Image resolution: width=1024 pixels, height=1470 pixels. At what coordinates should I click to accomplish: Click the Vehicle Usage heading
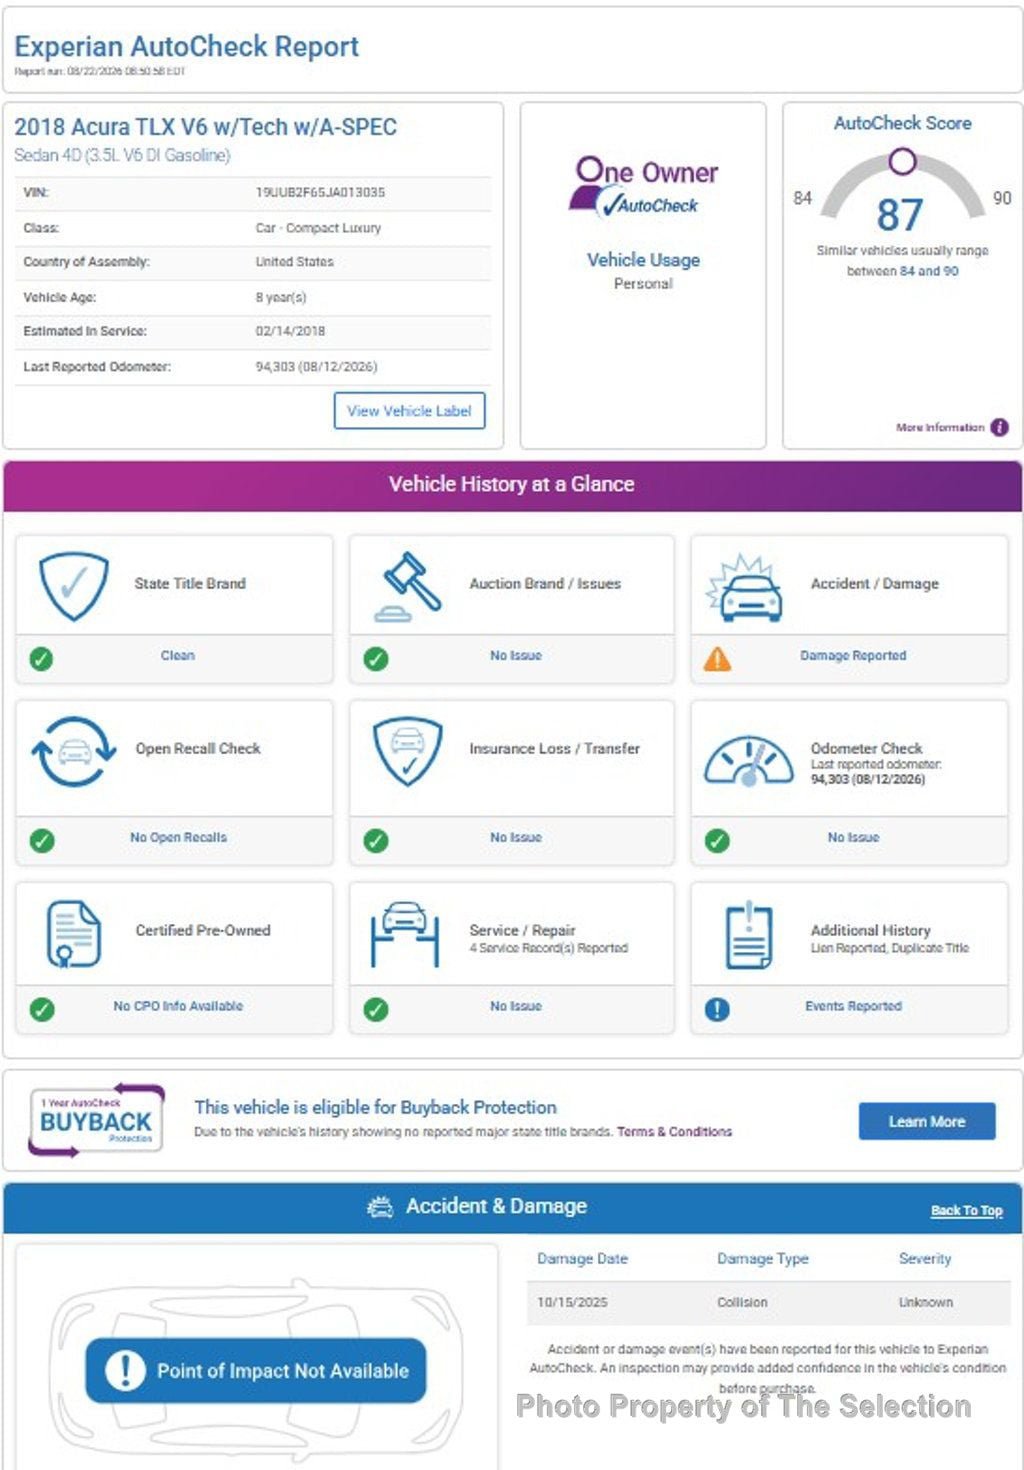coord(643,260)
